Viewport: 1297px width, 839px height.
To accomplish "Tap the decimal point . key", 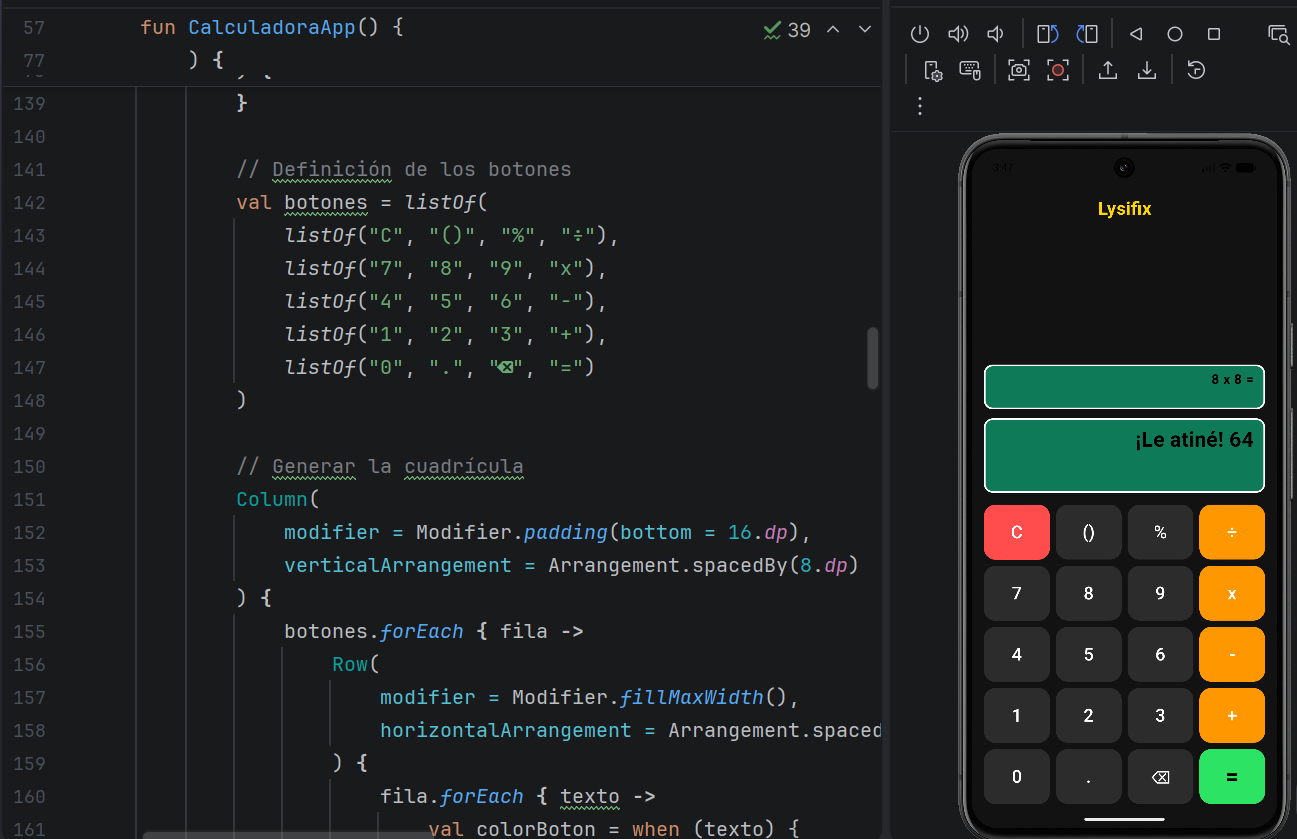I will [1088, 776].
